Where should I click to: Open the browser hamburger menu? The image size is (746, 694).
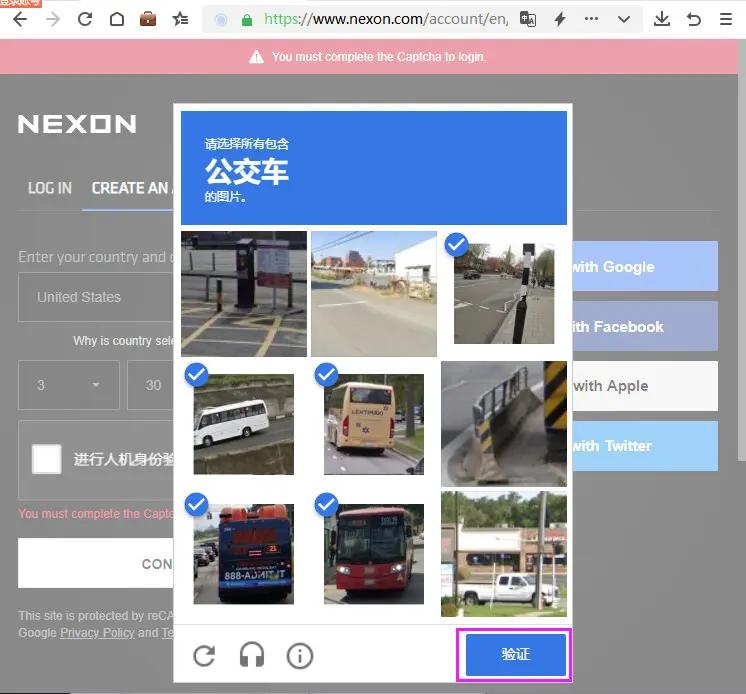coord(726,19)
